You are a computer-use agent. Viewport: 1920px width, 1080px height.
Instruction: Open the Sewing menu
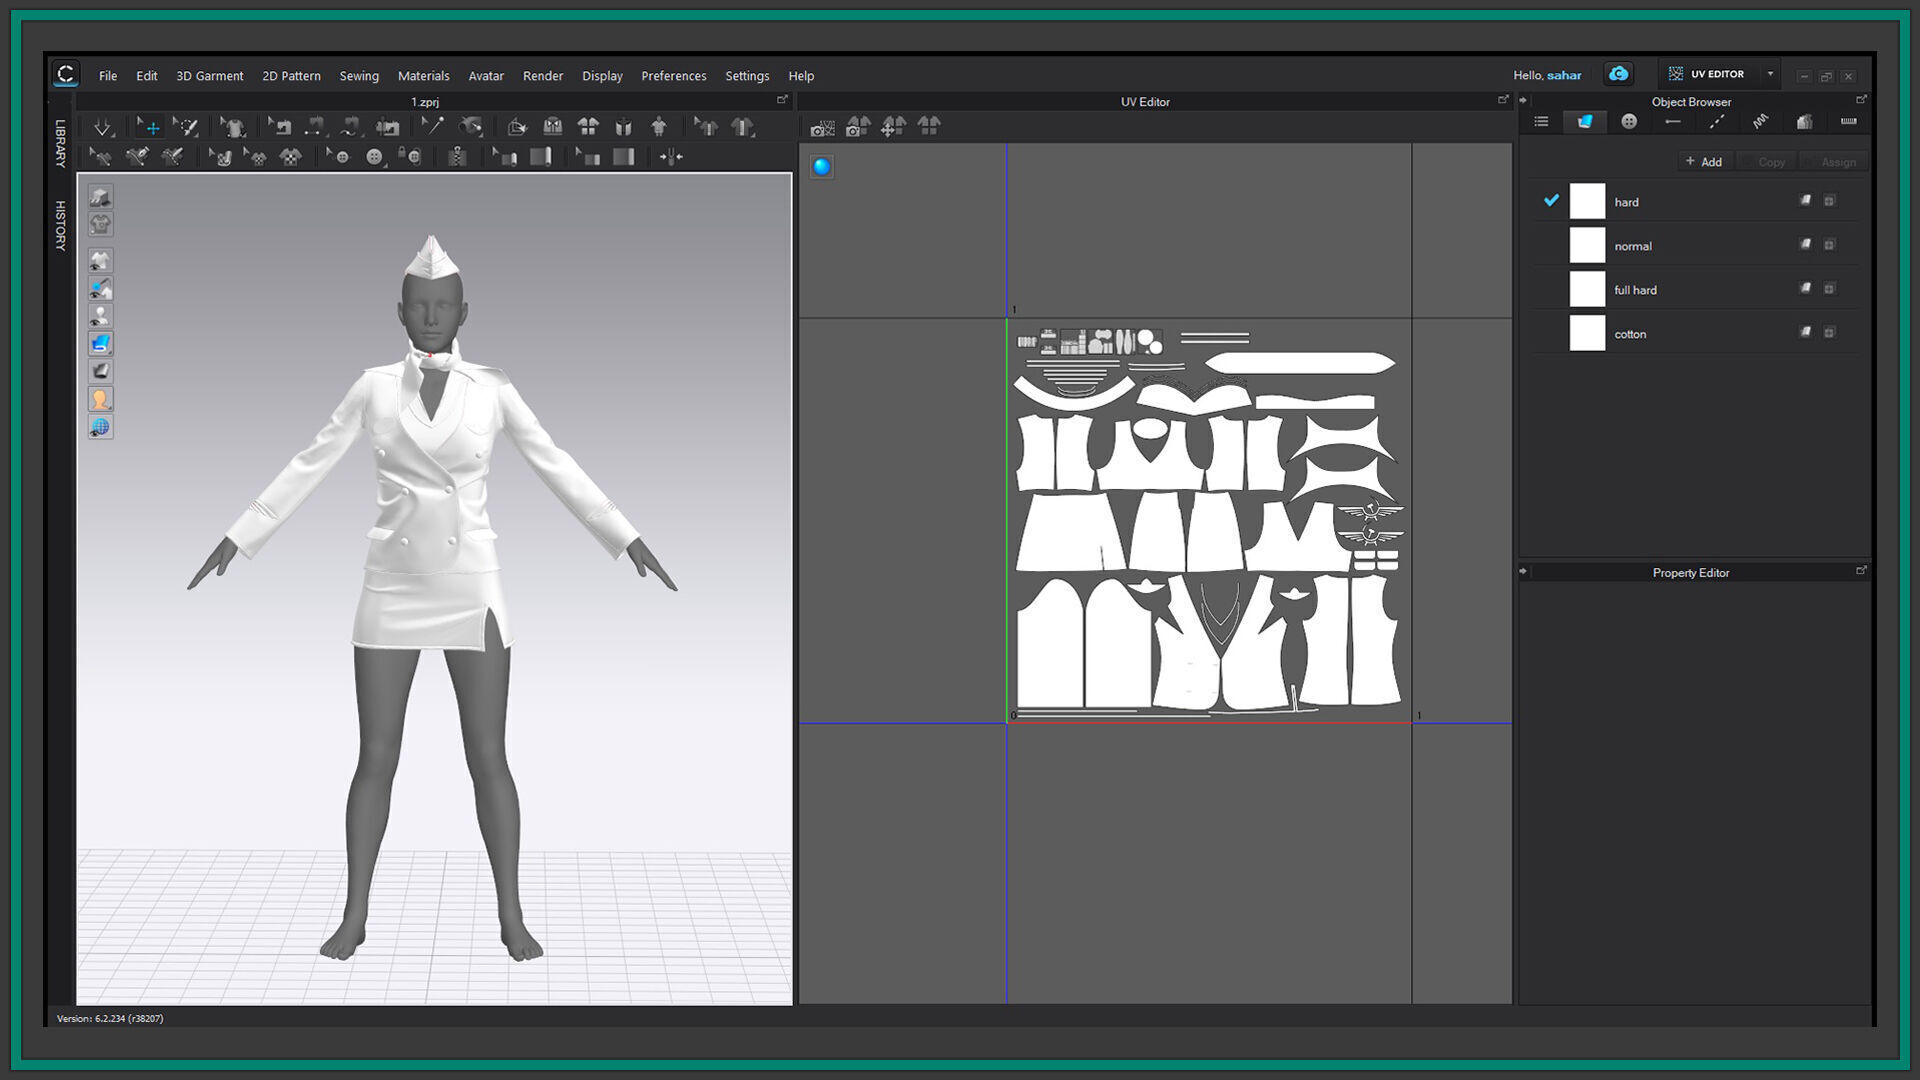click(x=359, y=76)
